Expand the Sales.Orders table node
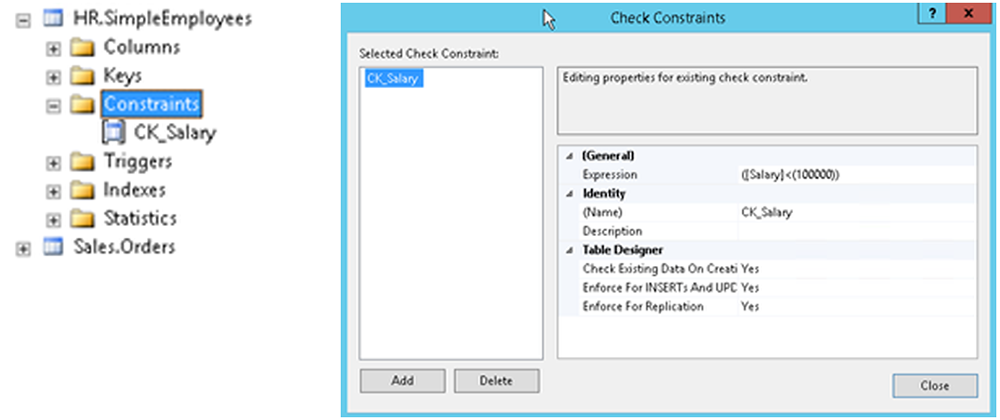 (x=23, y=248)
